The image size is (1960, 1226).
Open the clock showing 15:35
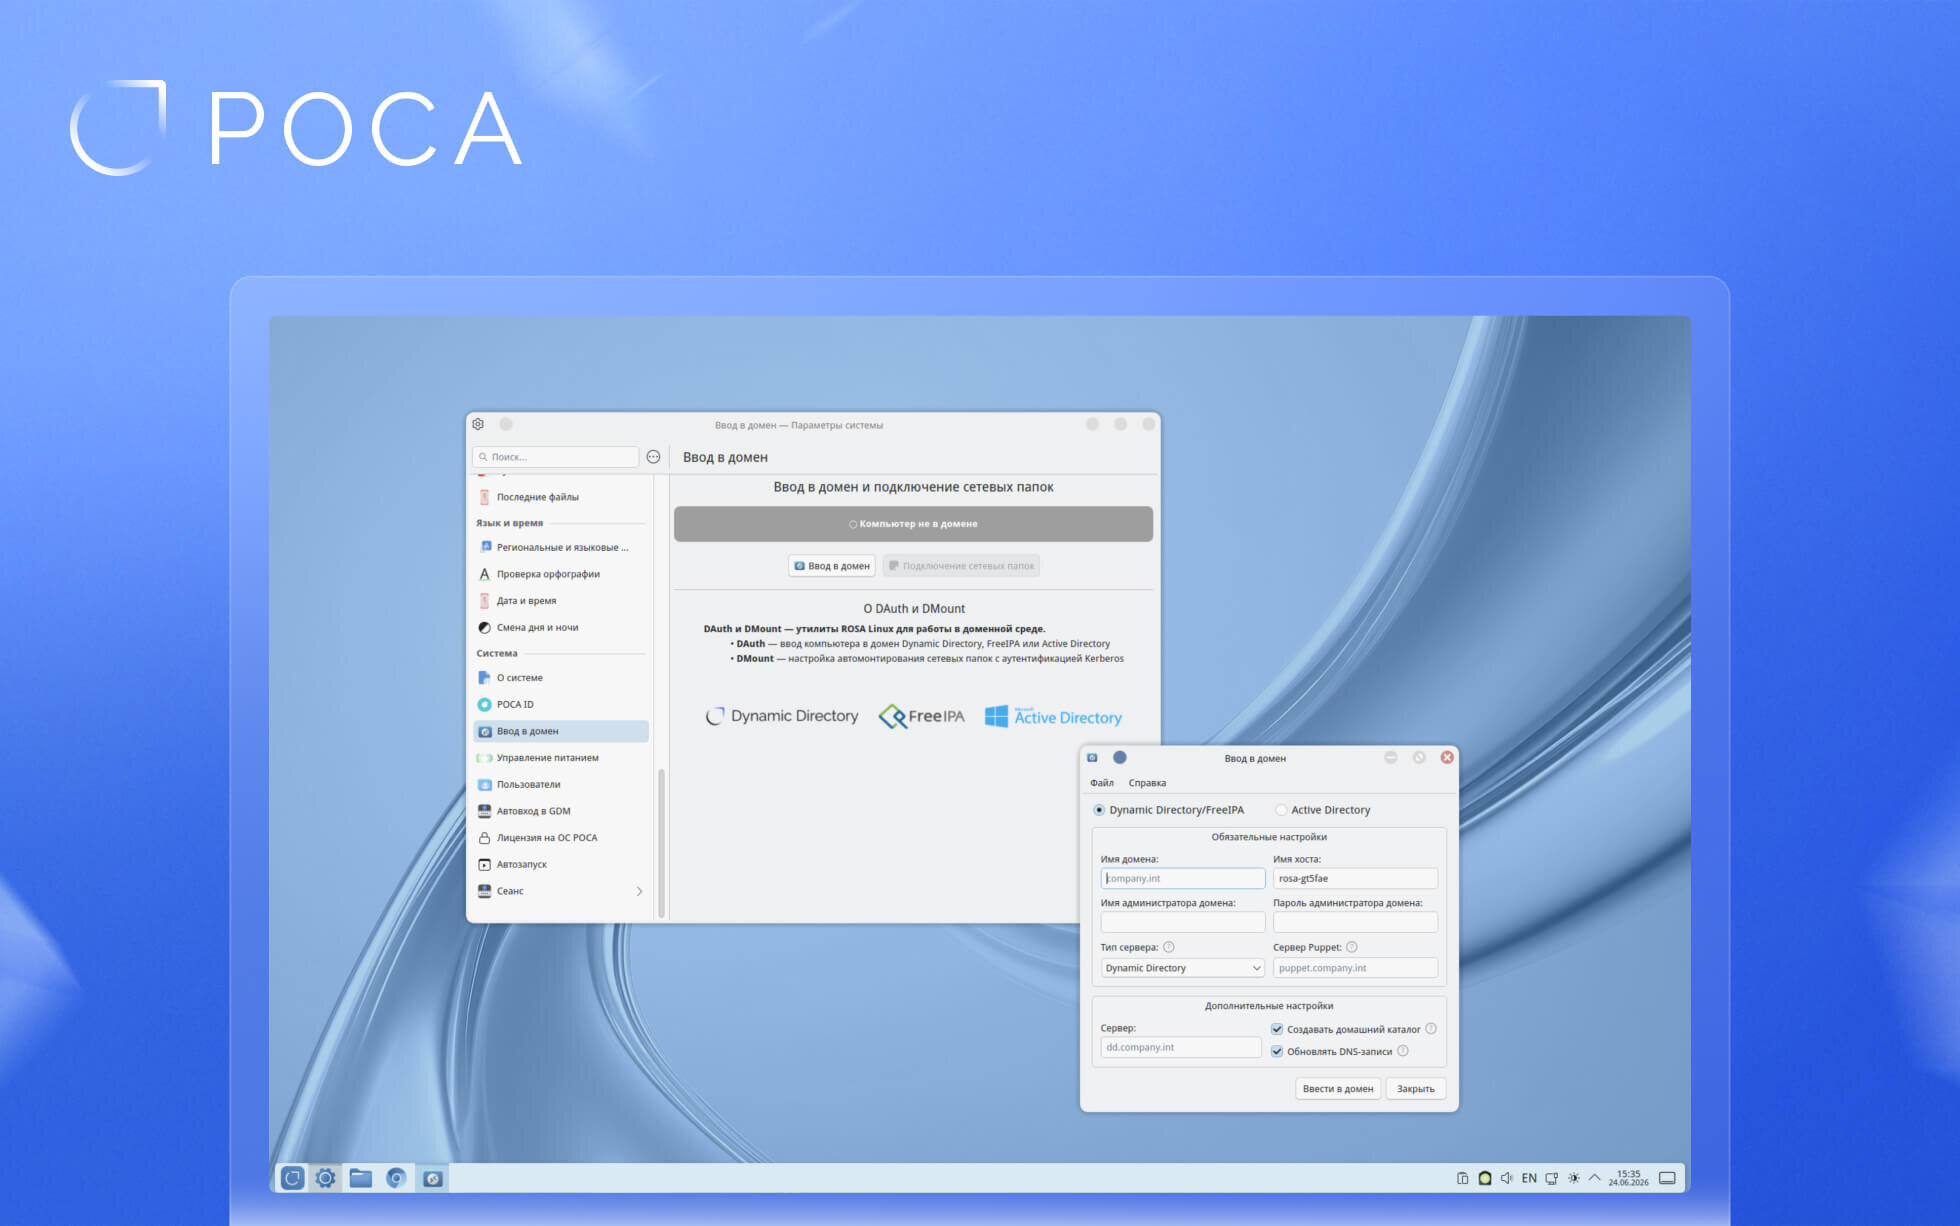1628,1178
